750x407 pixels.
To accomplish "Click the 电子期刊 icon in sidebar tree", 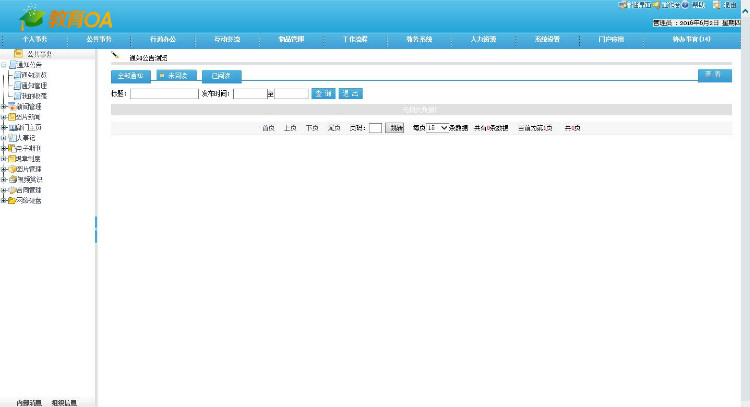I will (x=12, y=148).
